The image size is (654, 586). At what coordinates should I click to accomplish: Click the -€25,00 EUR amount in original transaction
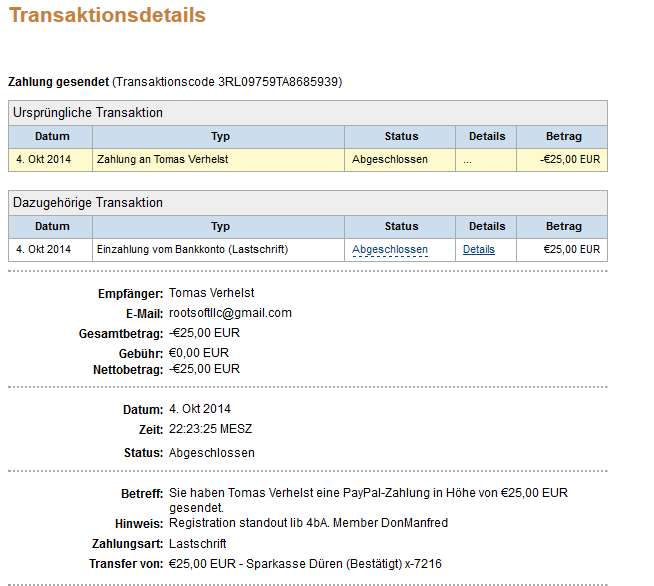(571, 159)
